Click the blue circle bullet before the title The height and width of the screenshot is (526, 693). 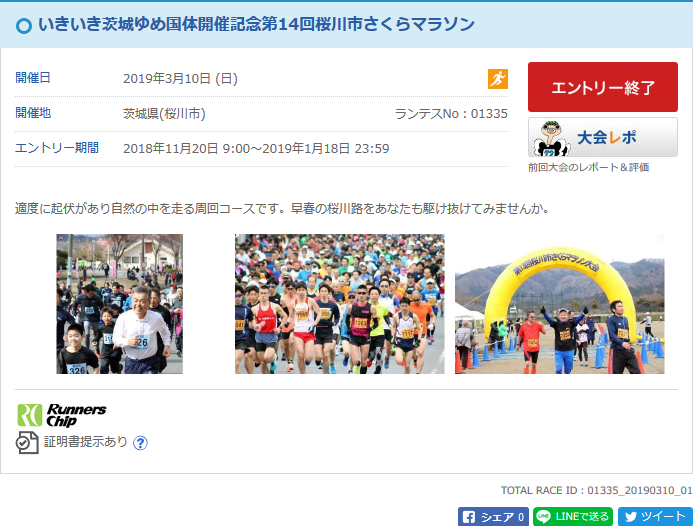click(x=24, y=26)
